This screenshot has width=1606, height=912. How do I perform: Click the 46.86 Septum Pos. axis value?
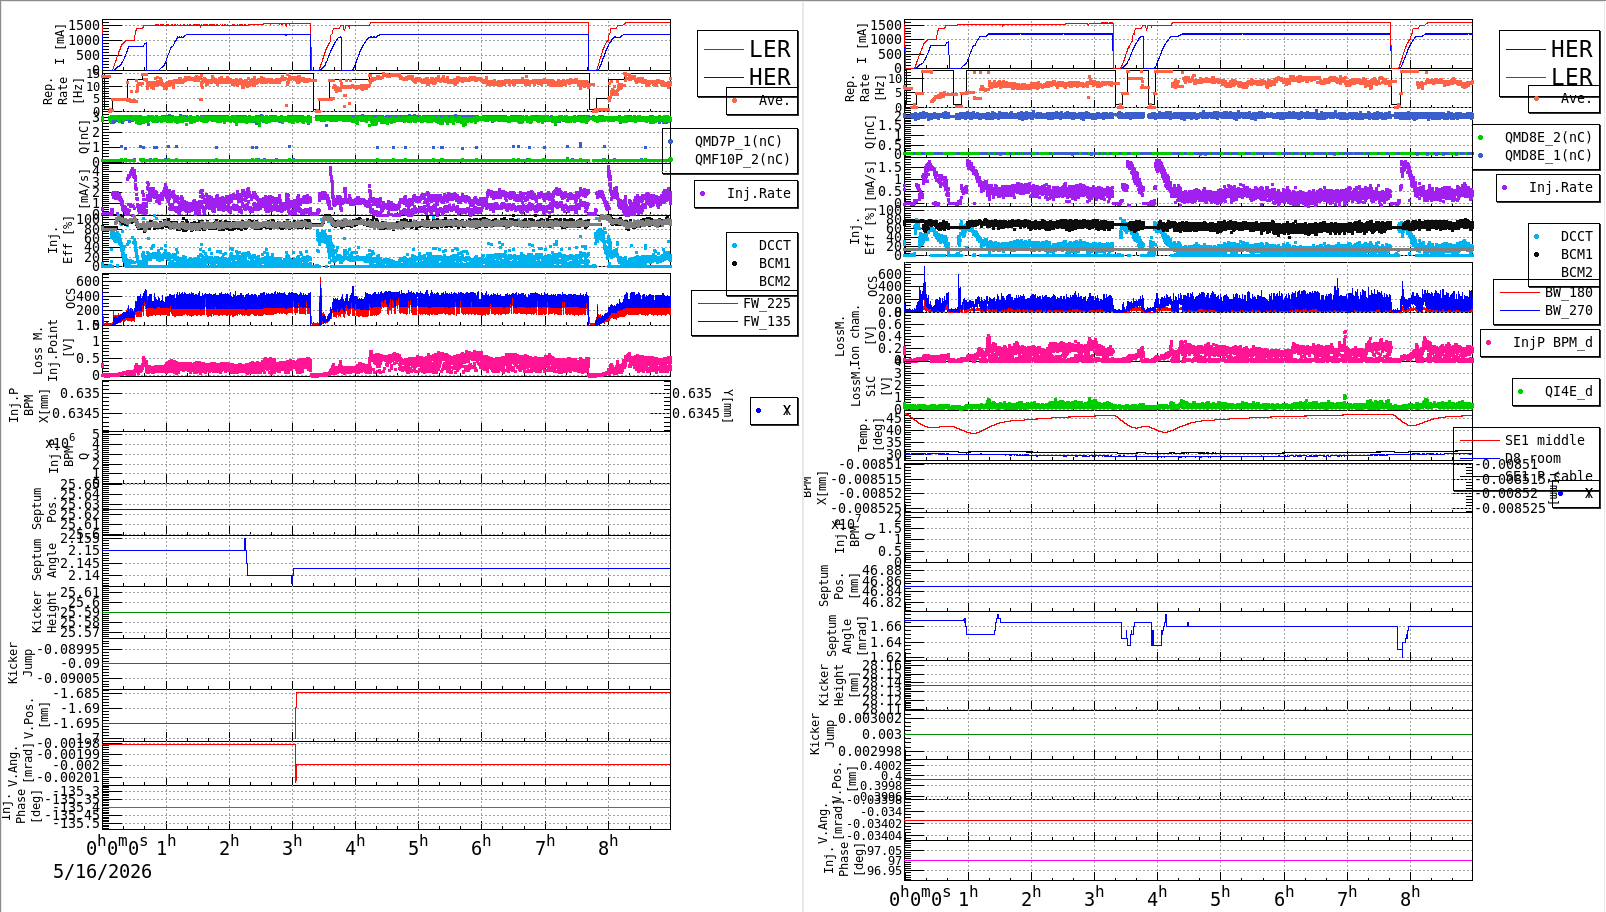pyautogui.click(x=882, y=581)
